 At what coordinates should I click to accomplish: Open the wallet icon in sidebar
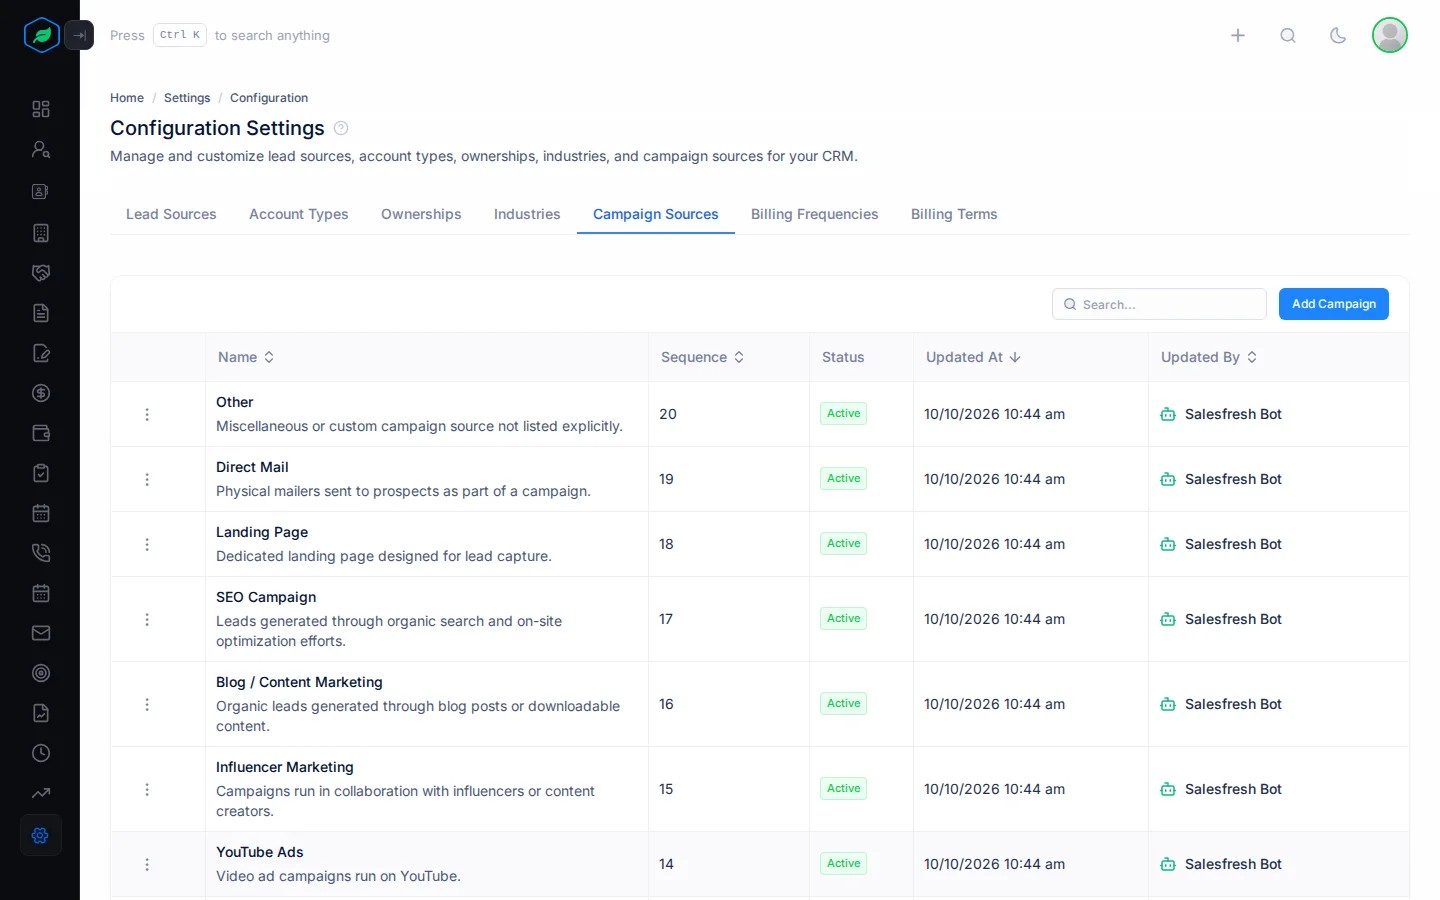click(41, 433)
